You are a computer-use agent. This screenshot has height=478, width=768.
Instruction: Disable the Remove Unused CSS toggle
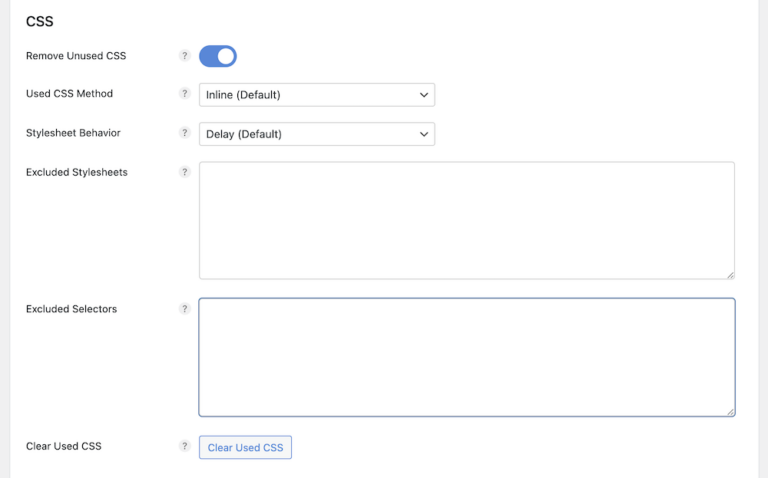[218, 56]
